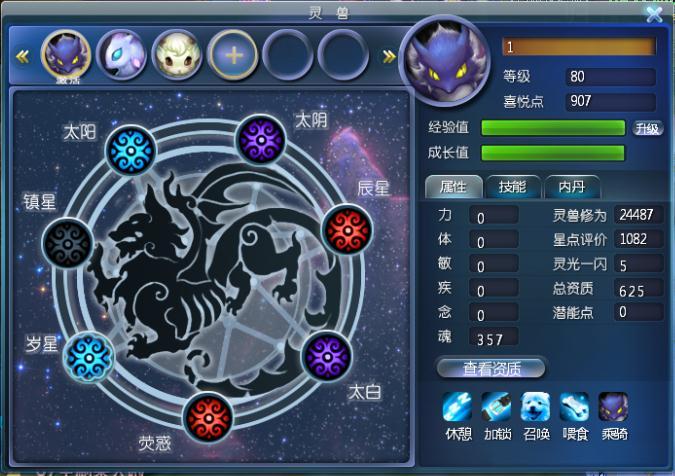Select the 太白 purple orb

coord(327,356)
